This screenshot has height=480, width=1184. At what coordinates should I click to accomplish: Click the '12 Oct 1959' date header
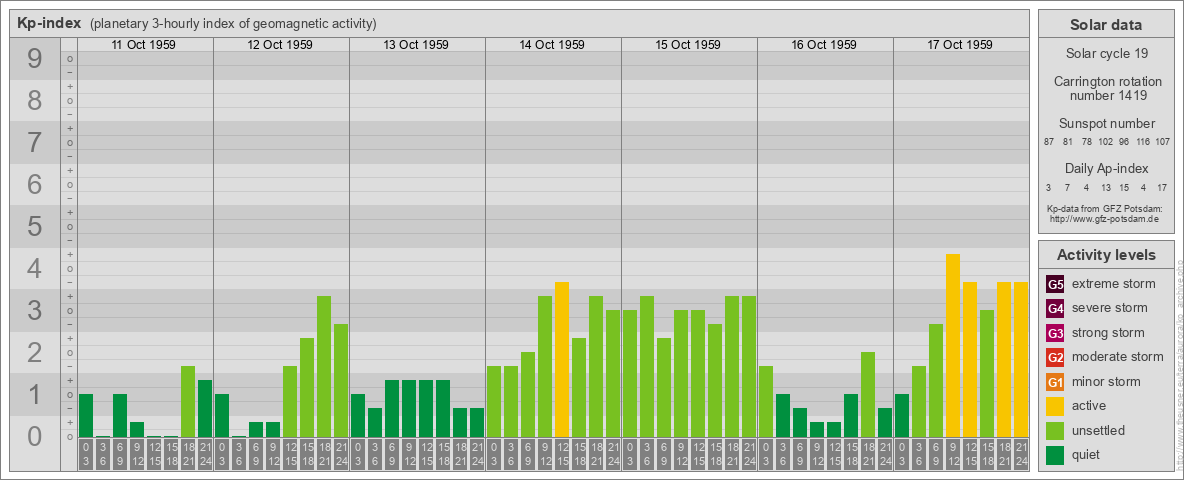[279, 45]
